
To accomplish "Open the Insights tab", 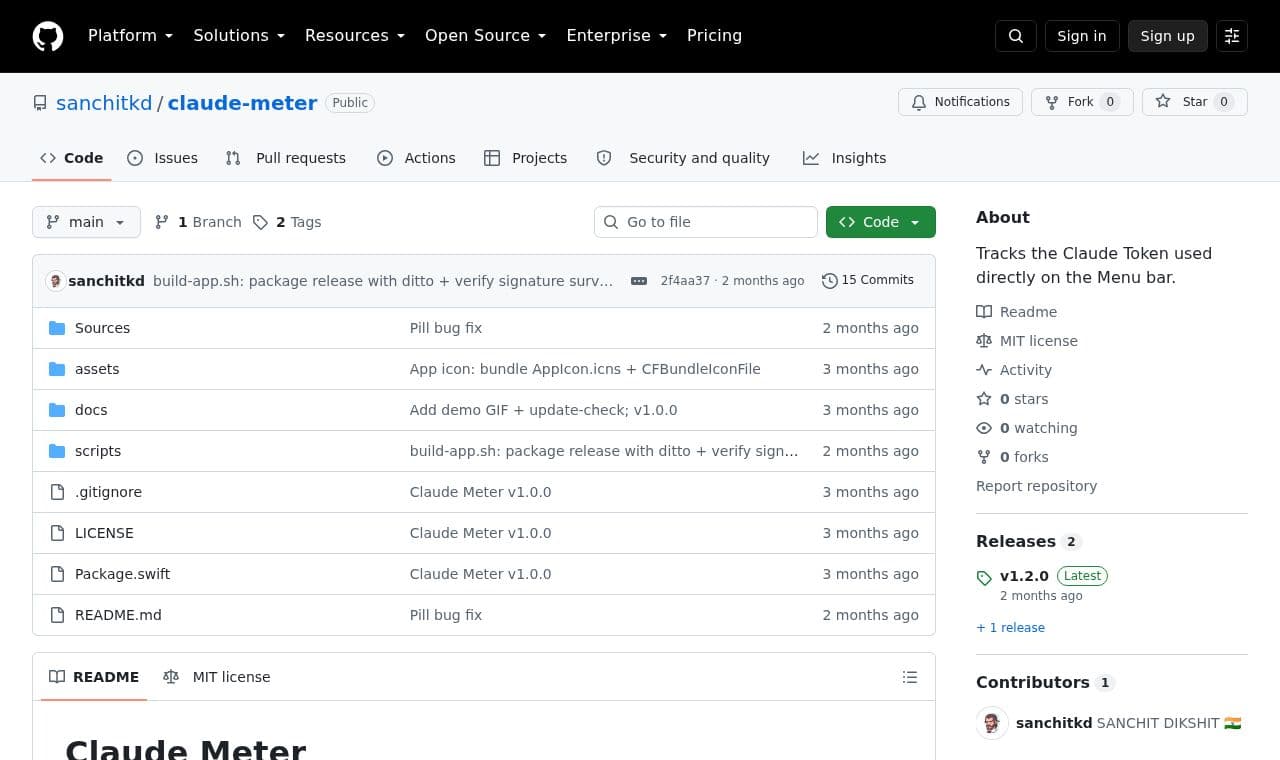I will pos(845,158).
